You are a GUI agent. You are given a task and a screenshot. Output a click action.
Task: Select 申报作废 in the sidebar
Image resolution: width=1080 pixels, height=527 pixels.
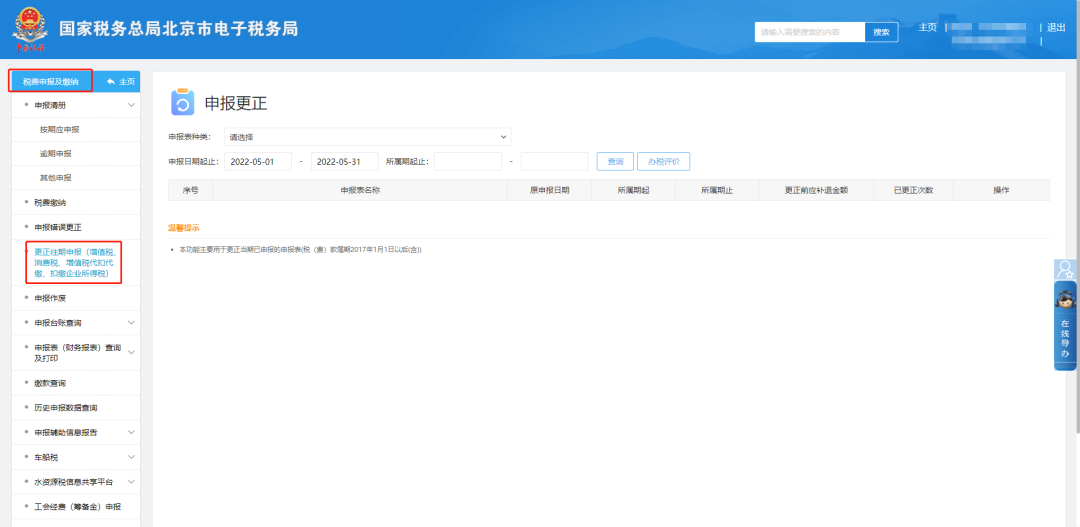tap(50, 298)
